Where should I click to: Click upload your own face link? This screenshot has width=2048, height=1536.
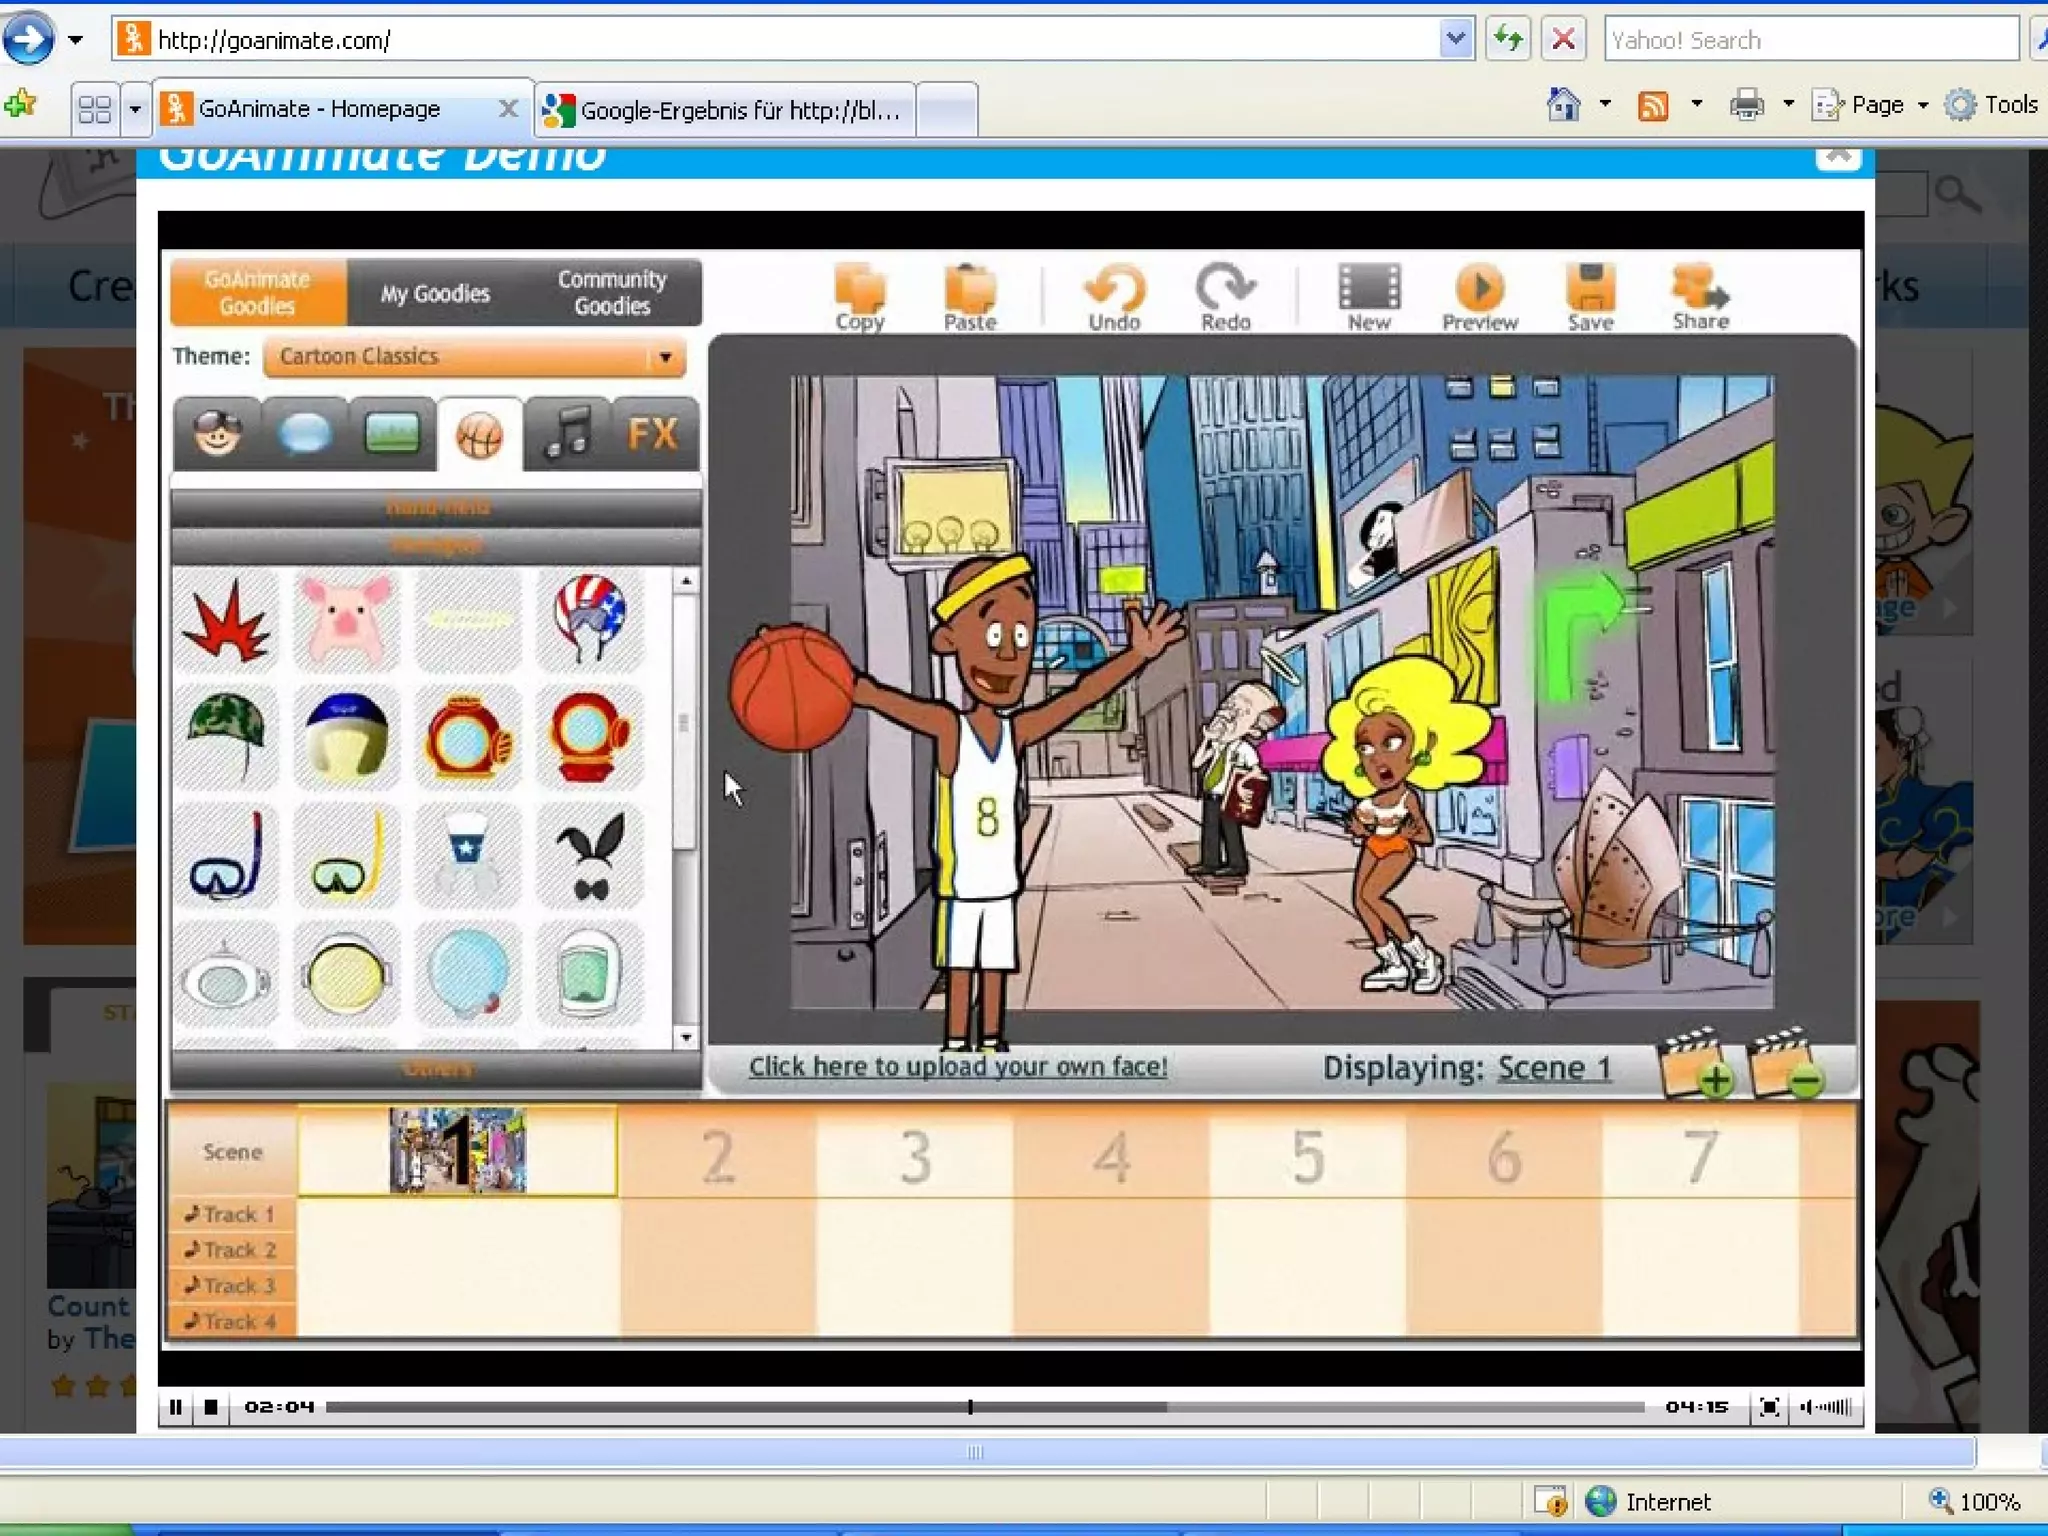pyautogui.click(x=957, y=1067)
